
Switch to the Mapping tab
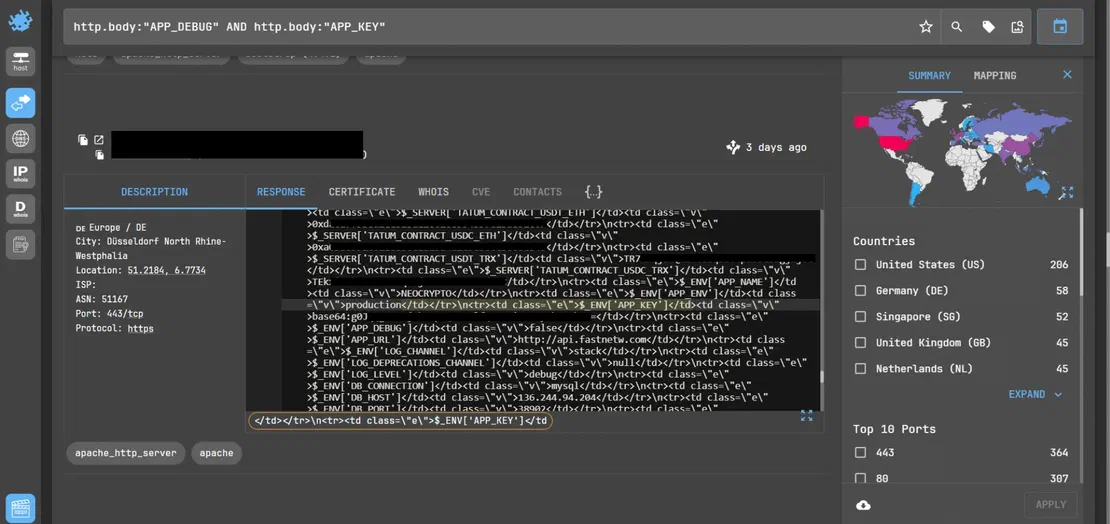(x=995, y=76)
